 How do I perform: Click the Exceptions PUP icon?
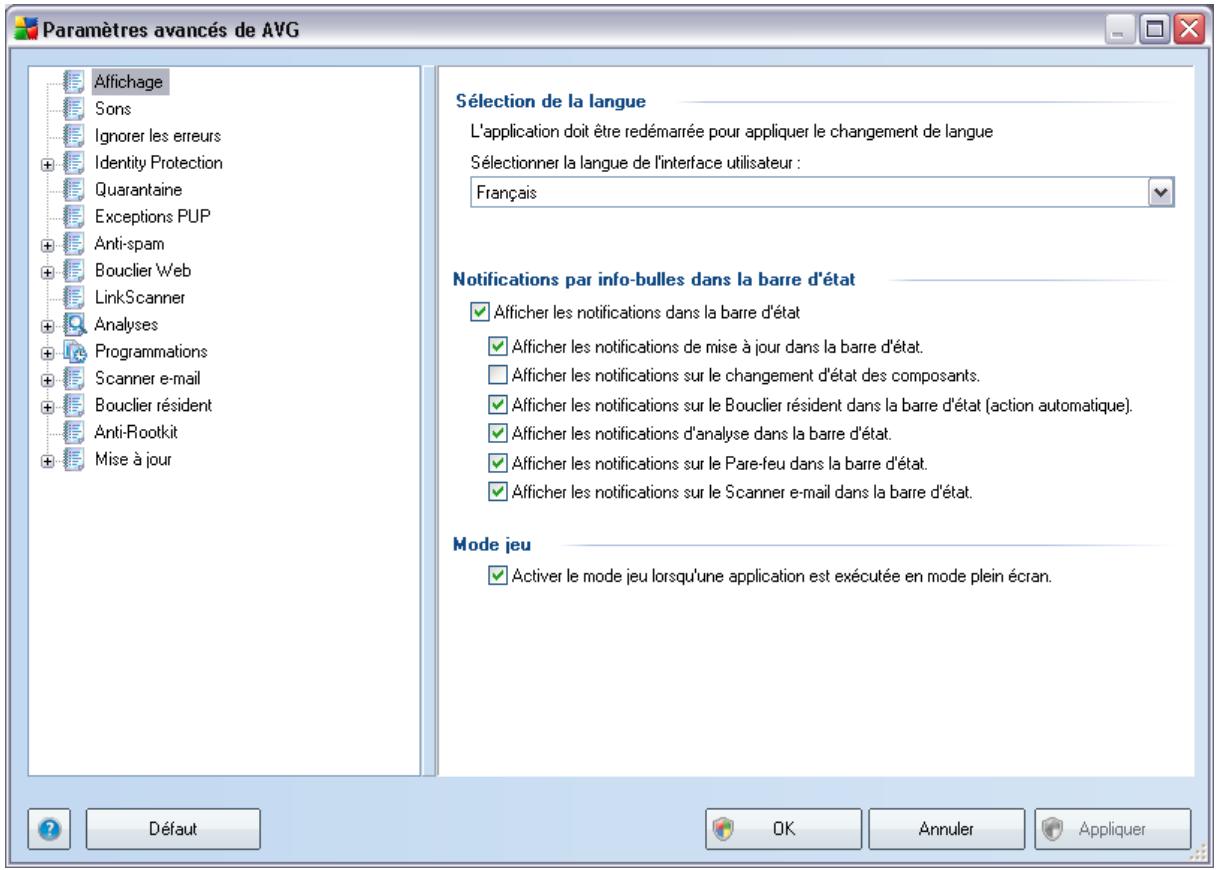[72, 216]
